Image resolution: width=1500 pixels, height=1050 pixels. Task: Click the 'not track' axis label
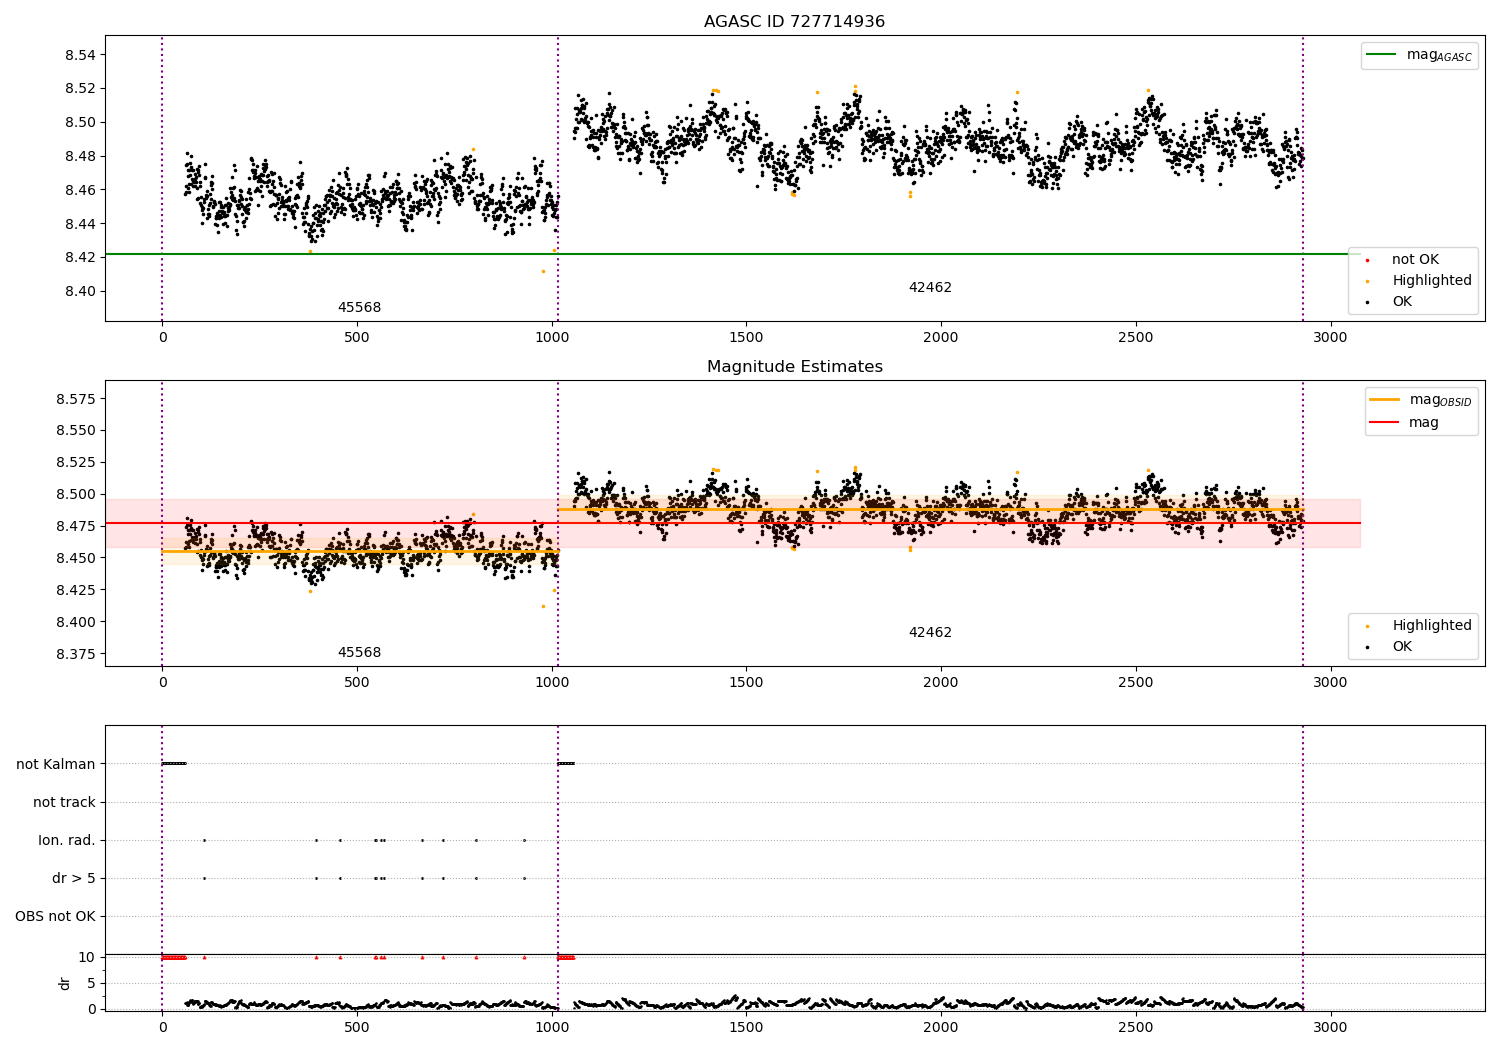pos(64,803)
